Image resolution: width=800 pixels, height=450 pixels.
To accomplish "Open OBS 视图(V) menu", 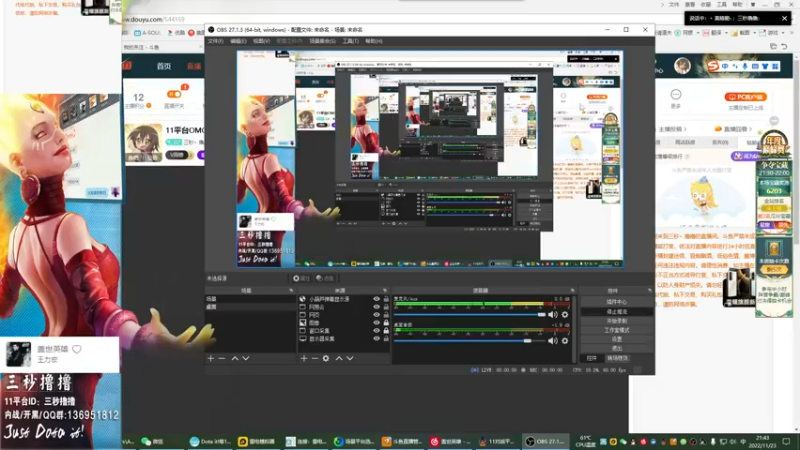I will [261, 41].
